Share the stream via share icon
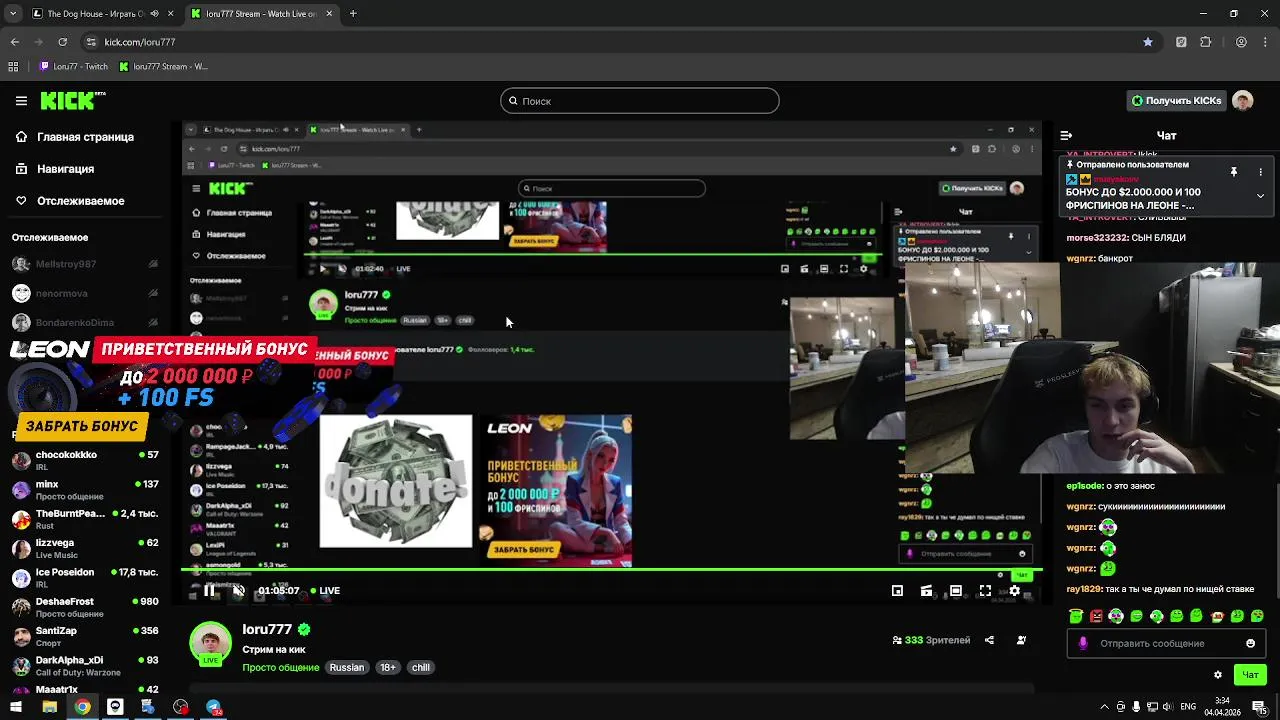This screenshot has height=720, width=1280. 989,640
